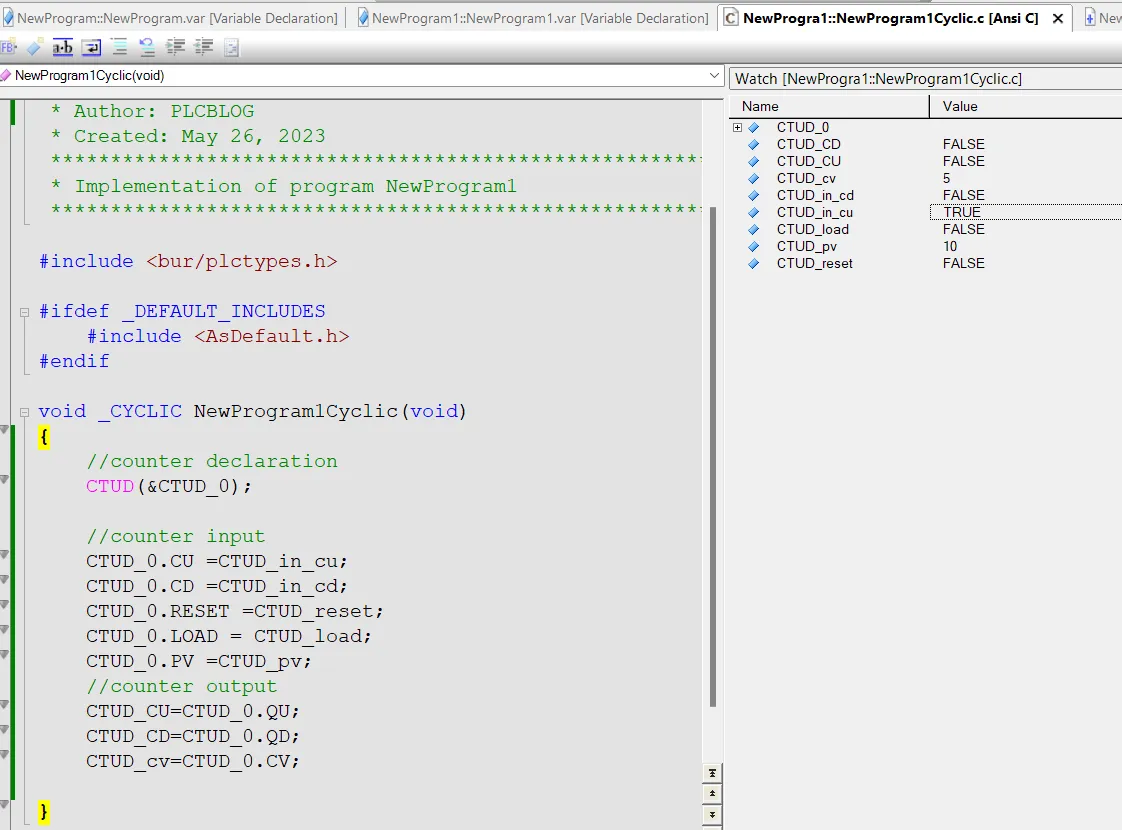Click the FALSE value of CTUD_load
The width and height of the screenshot is (1122, 830).
click(963, 230)
